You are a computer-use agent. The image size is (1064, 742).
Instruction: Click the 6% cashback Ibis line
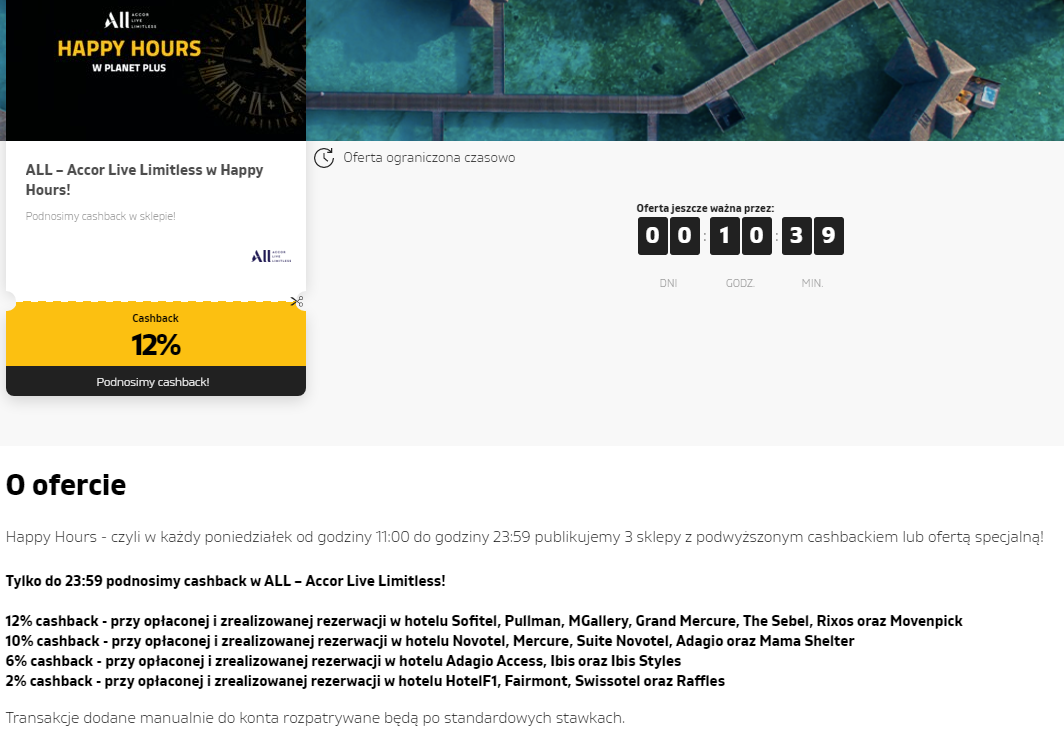343,661
